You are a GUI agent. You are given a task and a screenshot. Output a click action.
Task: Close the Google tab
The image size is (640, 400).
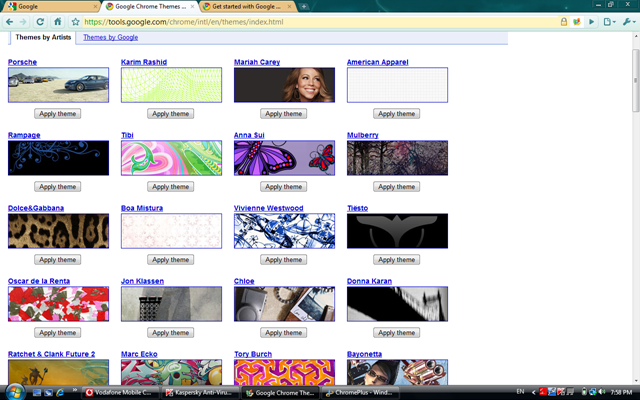[x=95, y=7]
